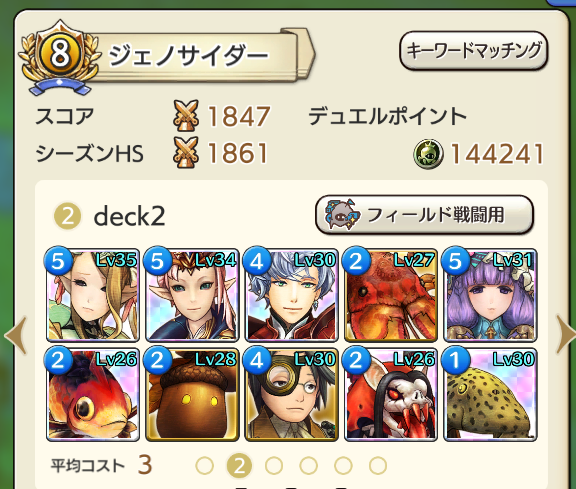Select the purple-haired girl Lv31 card
This screenshot has height=489, width=576.
coord(490,295)
